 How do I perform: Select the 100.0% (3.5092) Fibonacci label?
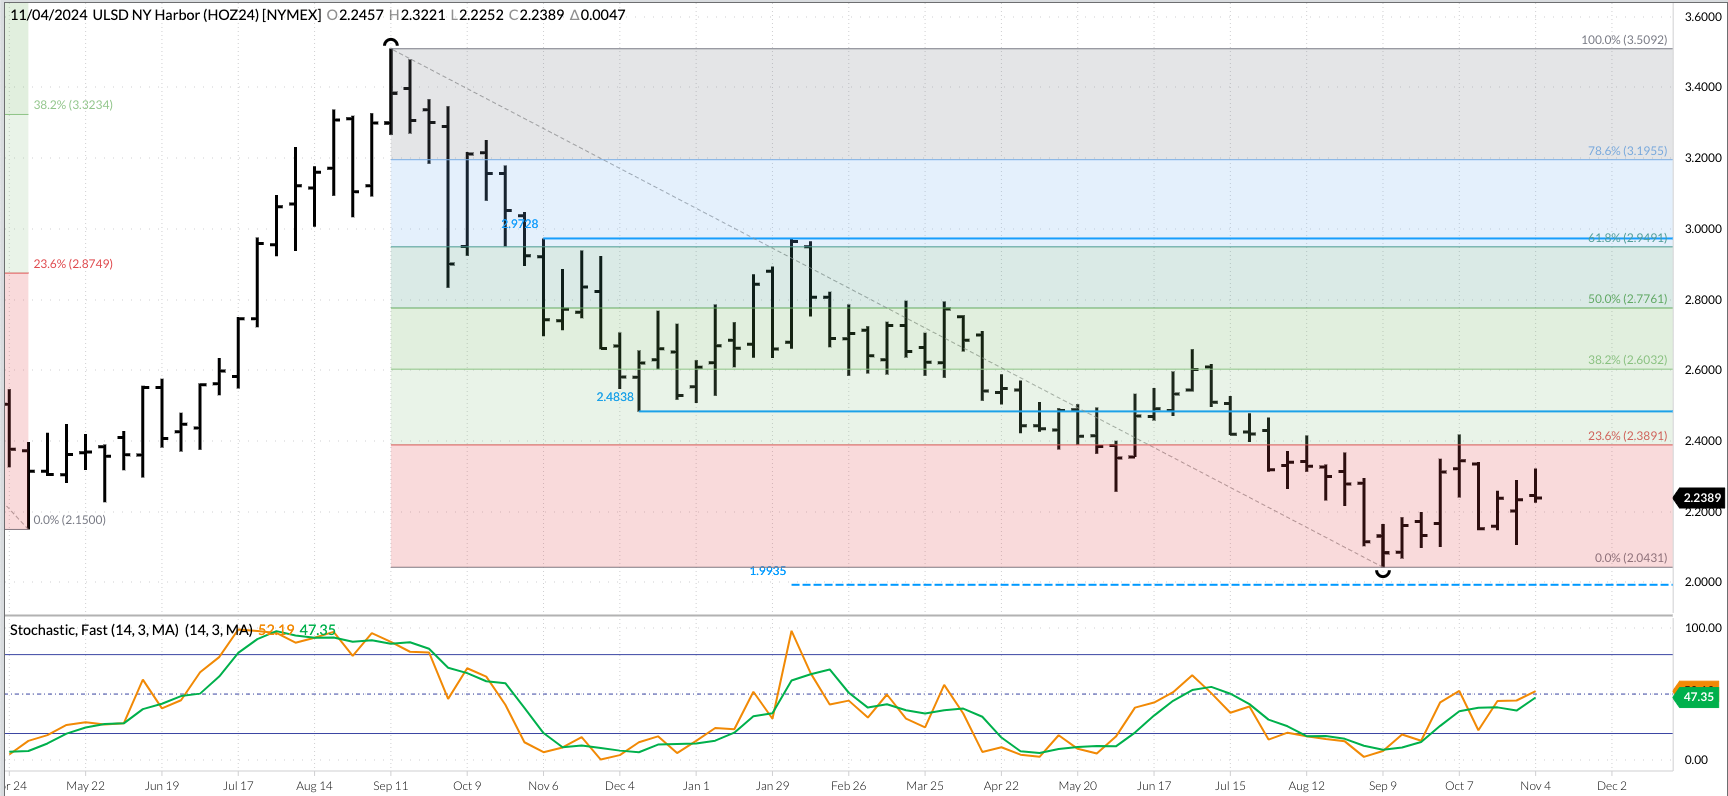pos(1623,40)
